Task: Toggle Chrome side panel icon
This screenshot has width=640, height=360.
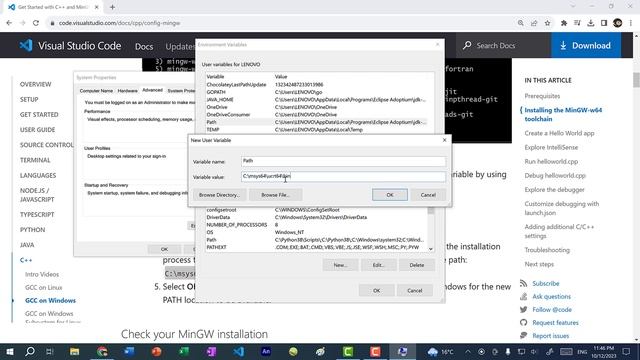Action: pos(604,23)
